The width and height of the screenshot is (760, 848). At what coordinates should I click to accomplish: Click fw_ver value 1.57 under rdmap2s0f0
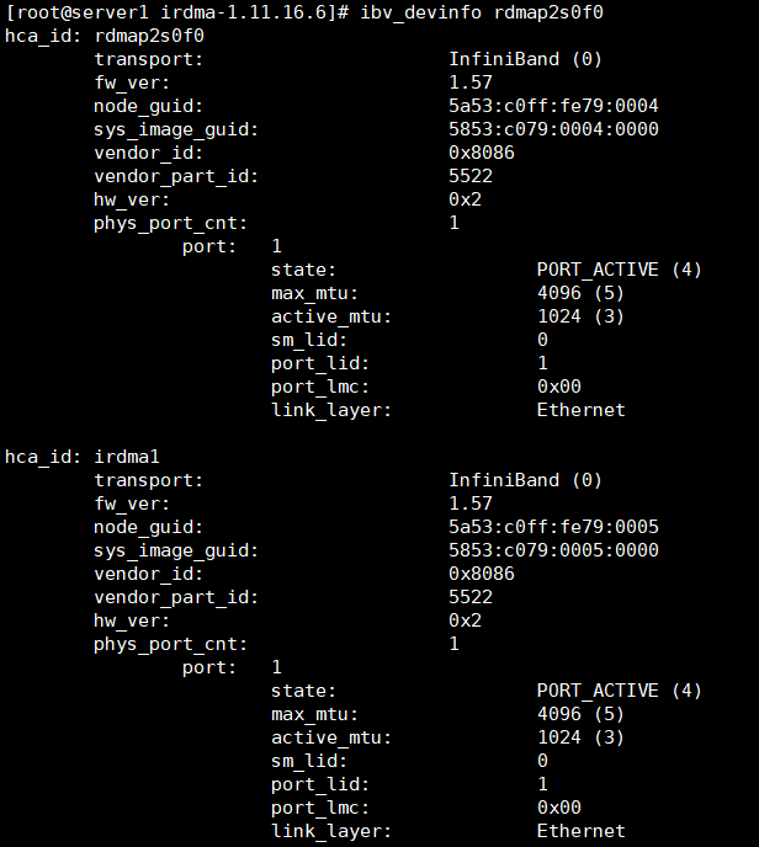(x=470, y=83)
